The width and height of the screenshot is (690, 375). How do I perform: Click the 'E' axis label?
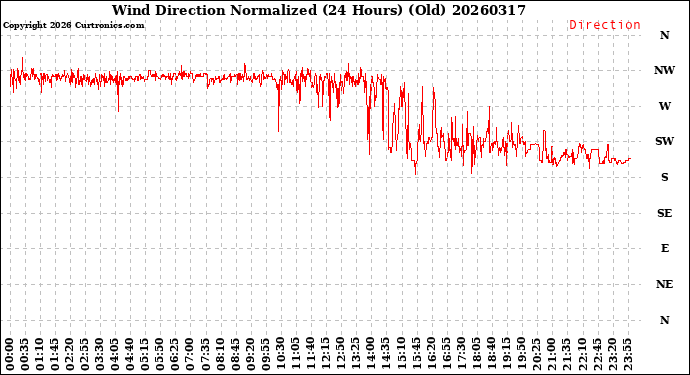tap(664, 249)
